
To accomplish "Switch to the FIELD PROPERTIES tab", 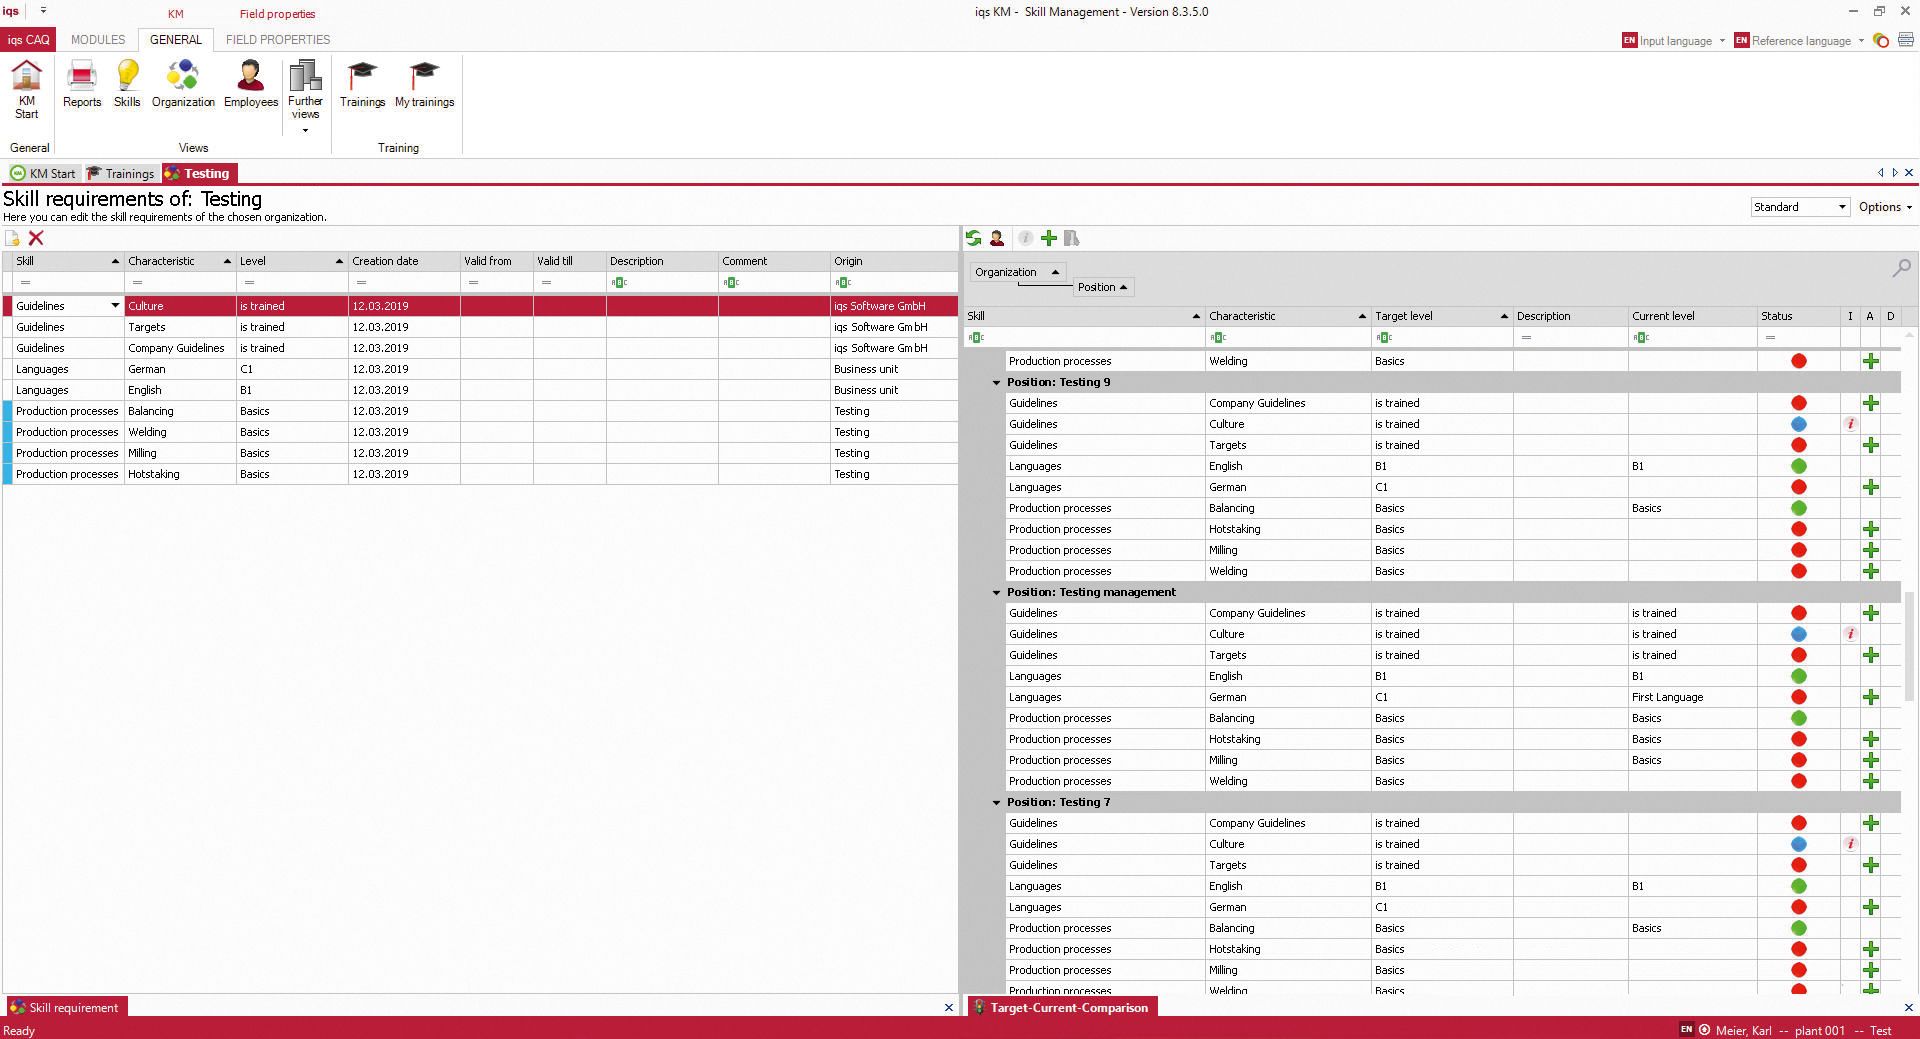I will click(x=278, y=40).
